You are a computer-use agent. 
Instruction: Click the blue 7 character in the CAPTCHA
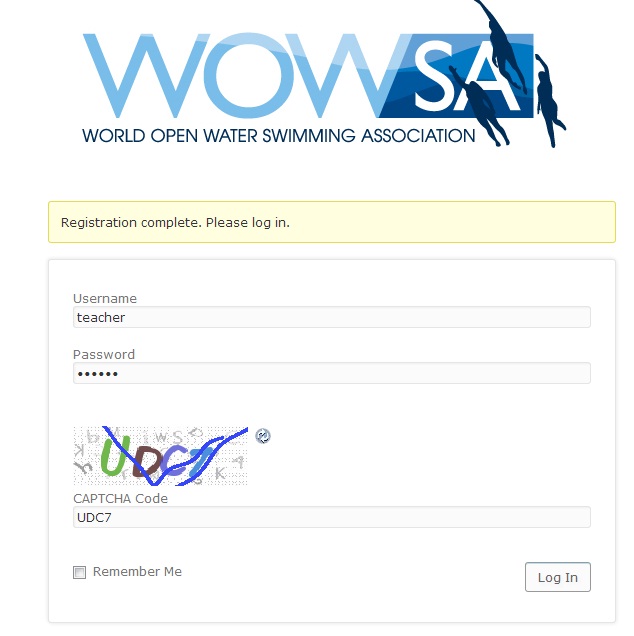pos(202,461)
